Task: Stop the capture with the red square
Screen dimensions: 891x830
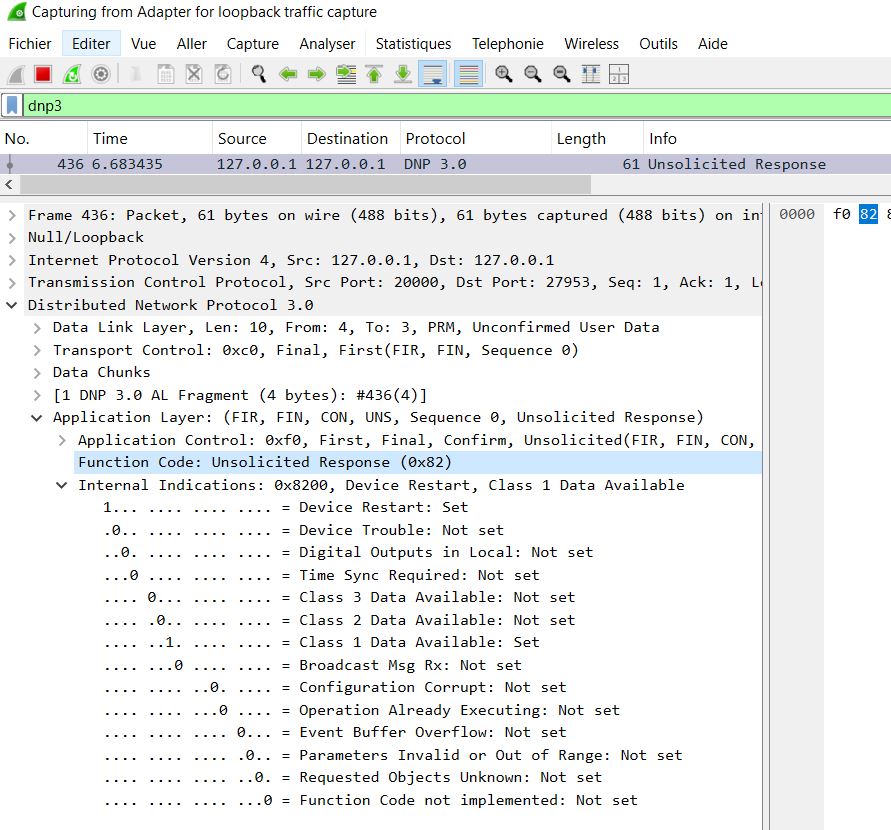Action: point(43,74)
